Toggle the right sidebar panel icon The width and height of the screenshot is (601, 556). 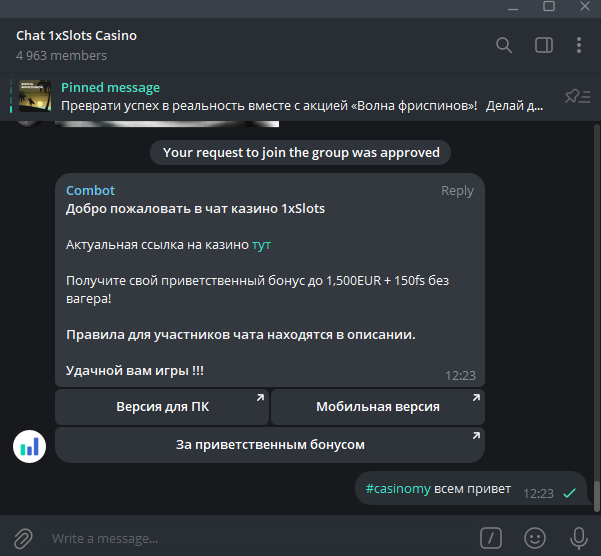[544, 45]
